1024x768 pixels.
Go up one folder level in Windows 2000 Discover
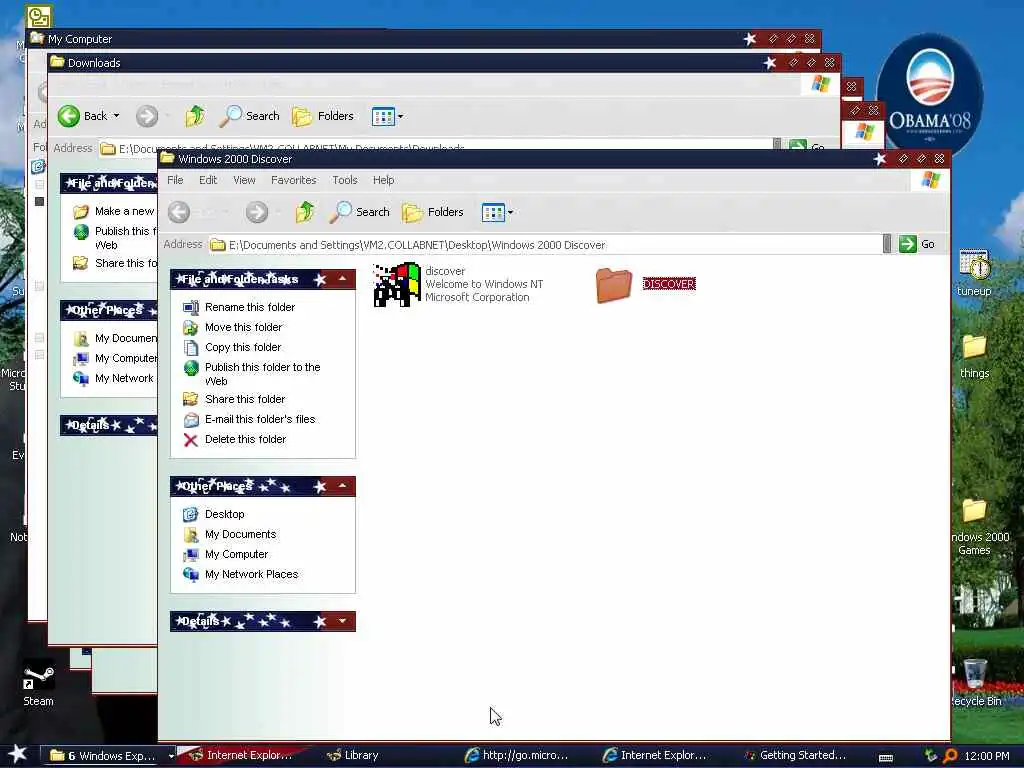coord(304,212)
